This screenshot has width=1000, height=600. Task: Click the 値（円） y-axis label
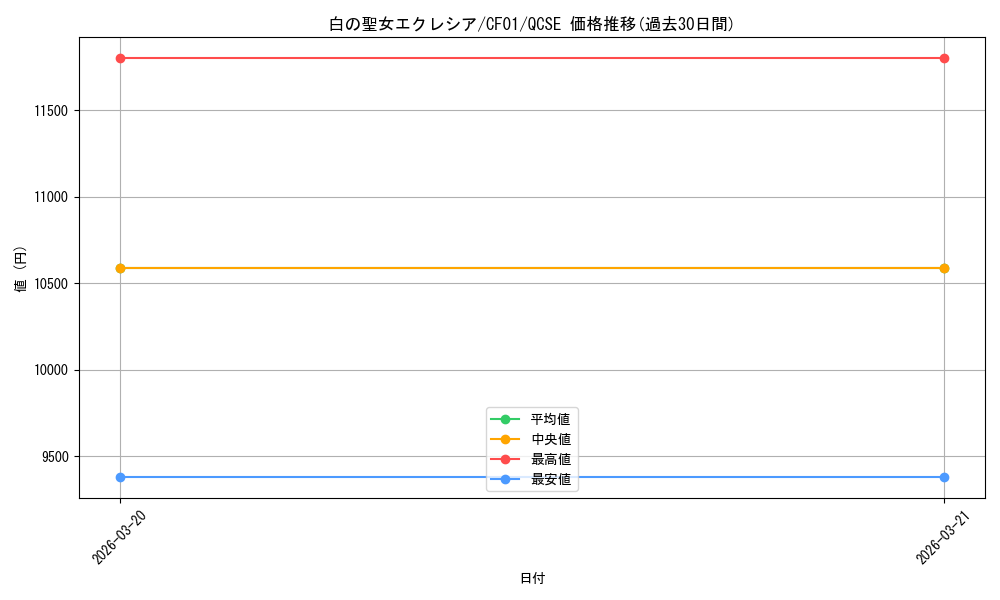[x=18, y=270]
